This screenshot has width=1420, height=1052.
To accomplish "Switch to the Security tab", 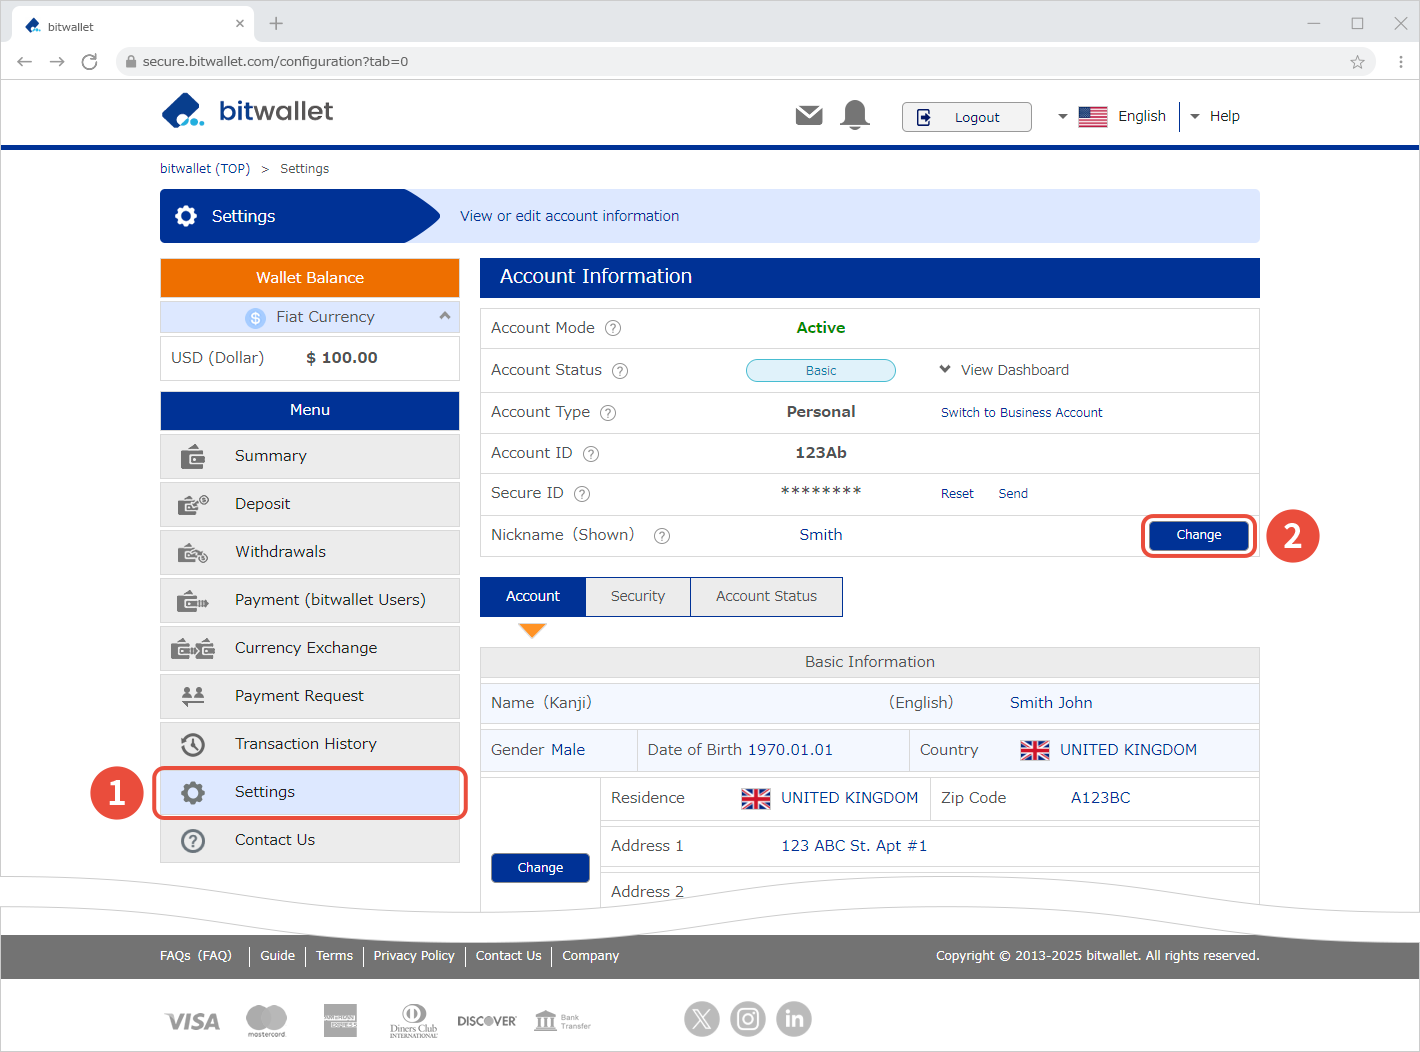I will coord(637,597).
